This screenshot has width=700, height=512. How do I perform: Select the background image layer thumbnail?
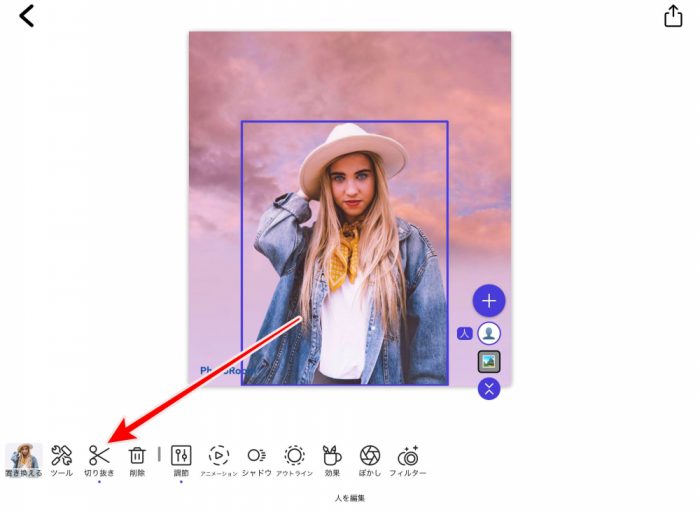click(x=489, y=362)
